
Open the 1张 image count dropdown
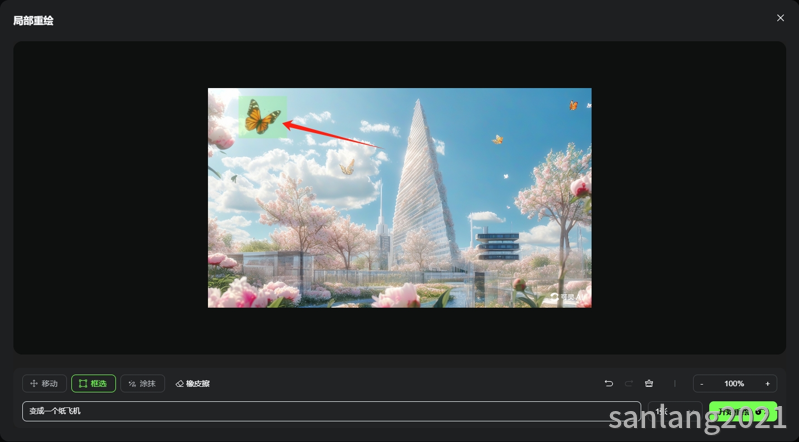(x=675, y=411)
